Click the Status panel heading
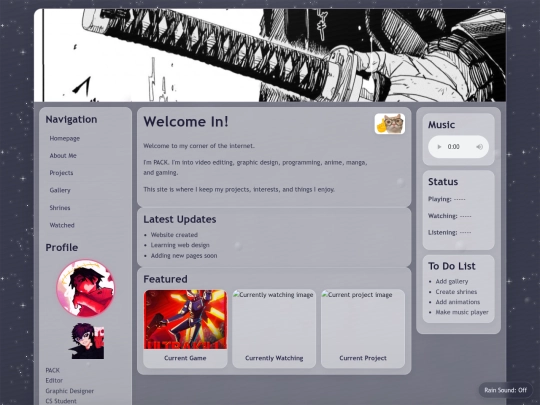Image resolution: width=540 pixels, height=405 pixels. tap(443, 182)
